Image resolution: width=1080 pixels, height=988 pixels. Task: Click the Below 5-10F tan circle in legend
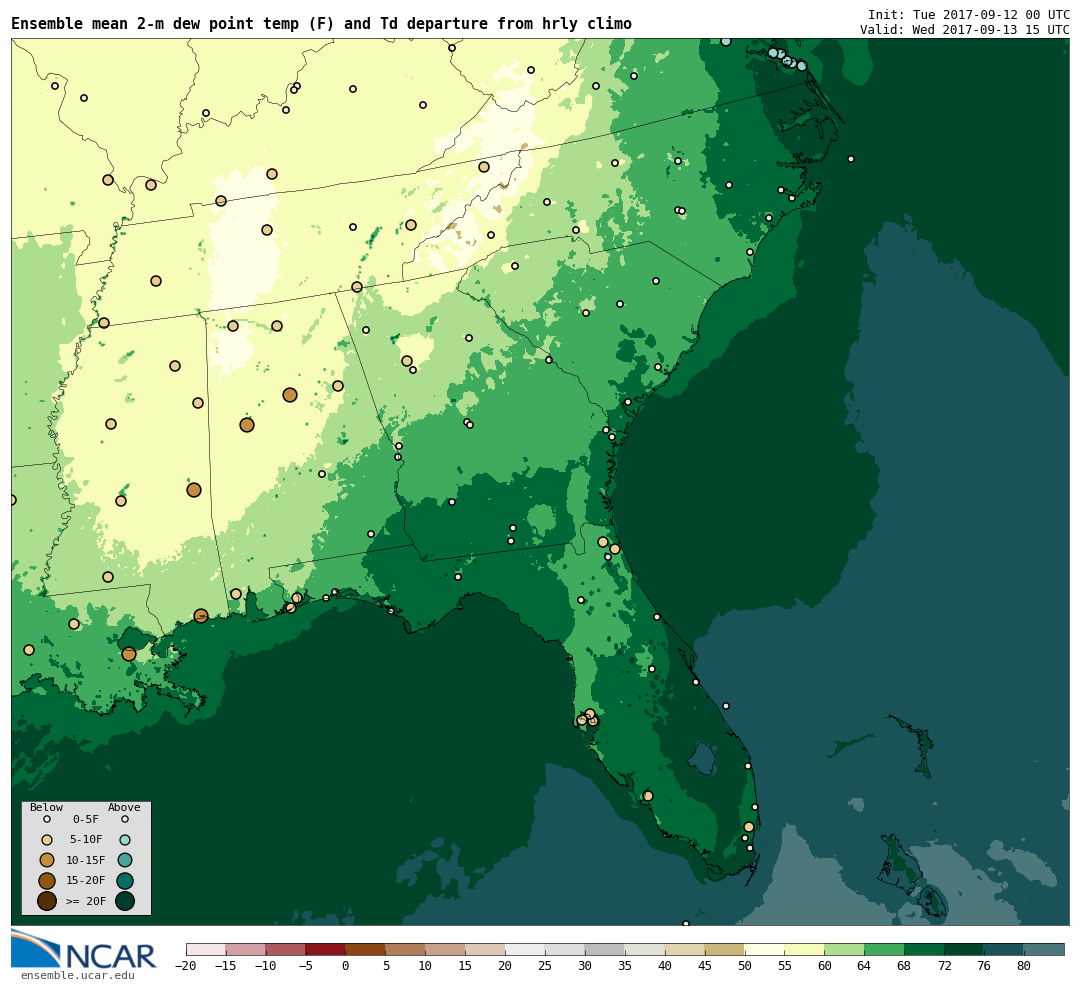[47, 840]
